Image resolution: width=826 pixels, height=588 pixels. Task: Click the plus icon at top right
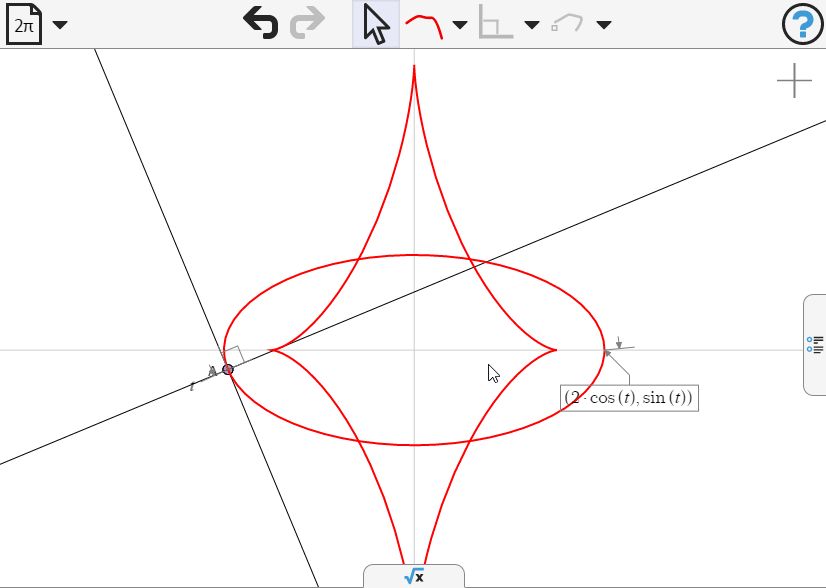[794, 81]
